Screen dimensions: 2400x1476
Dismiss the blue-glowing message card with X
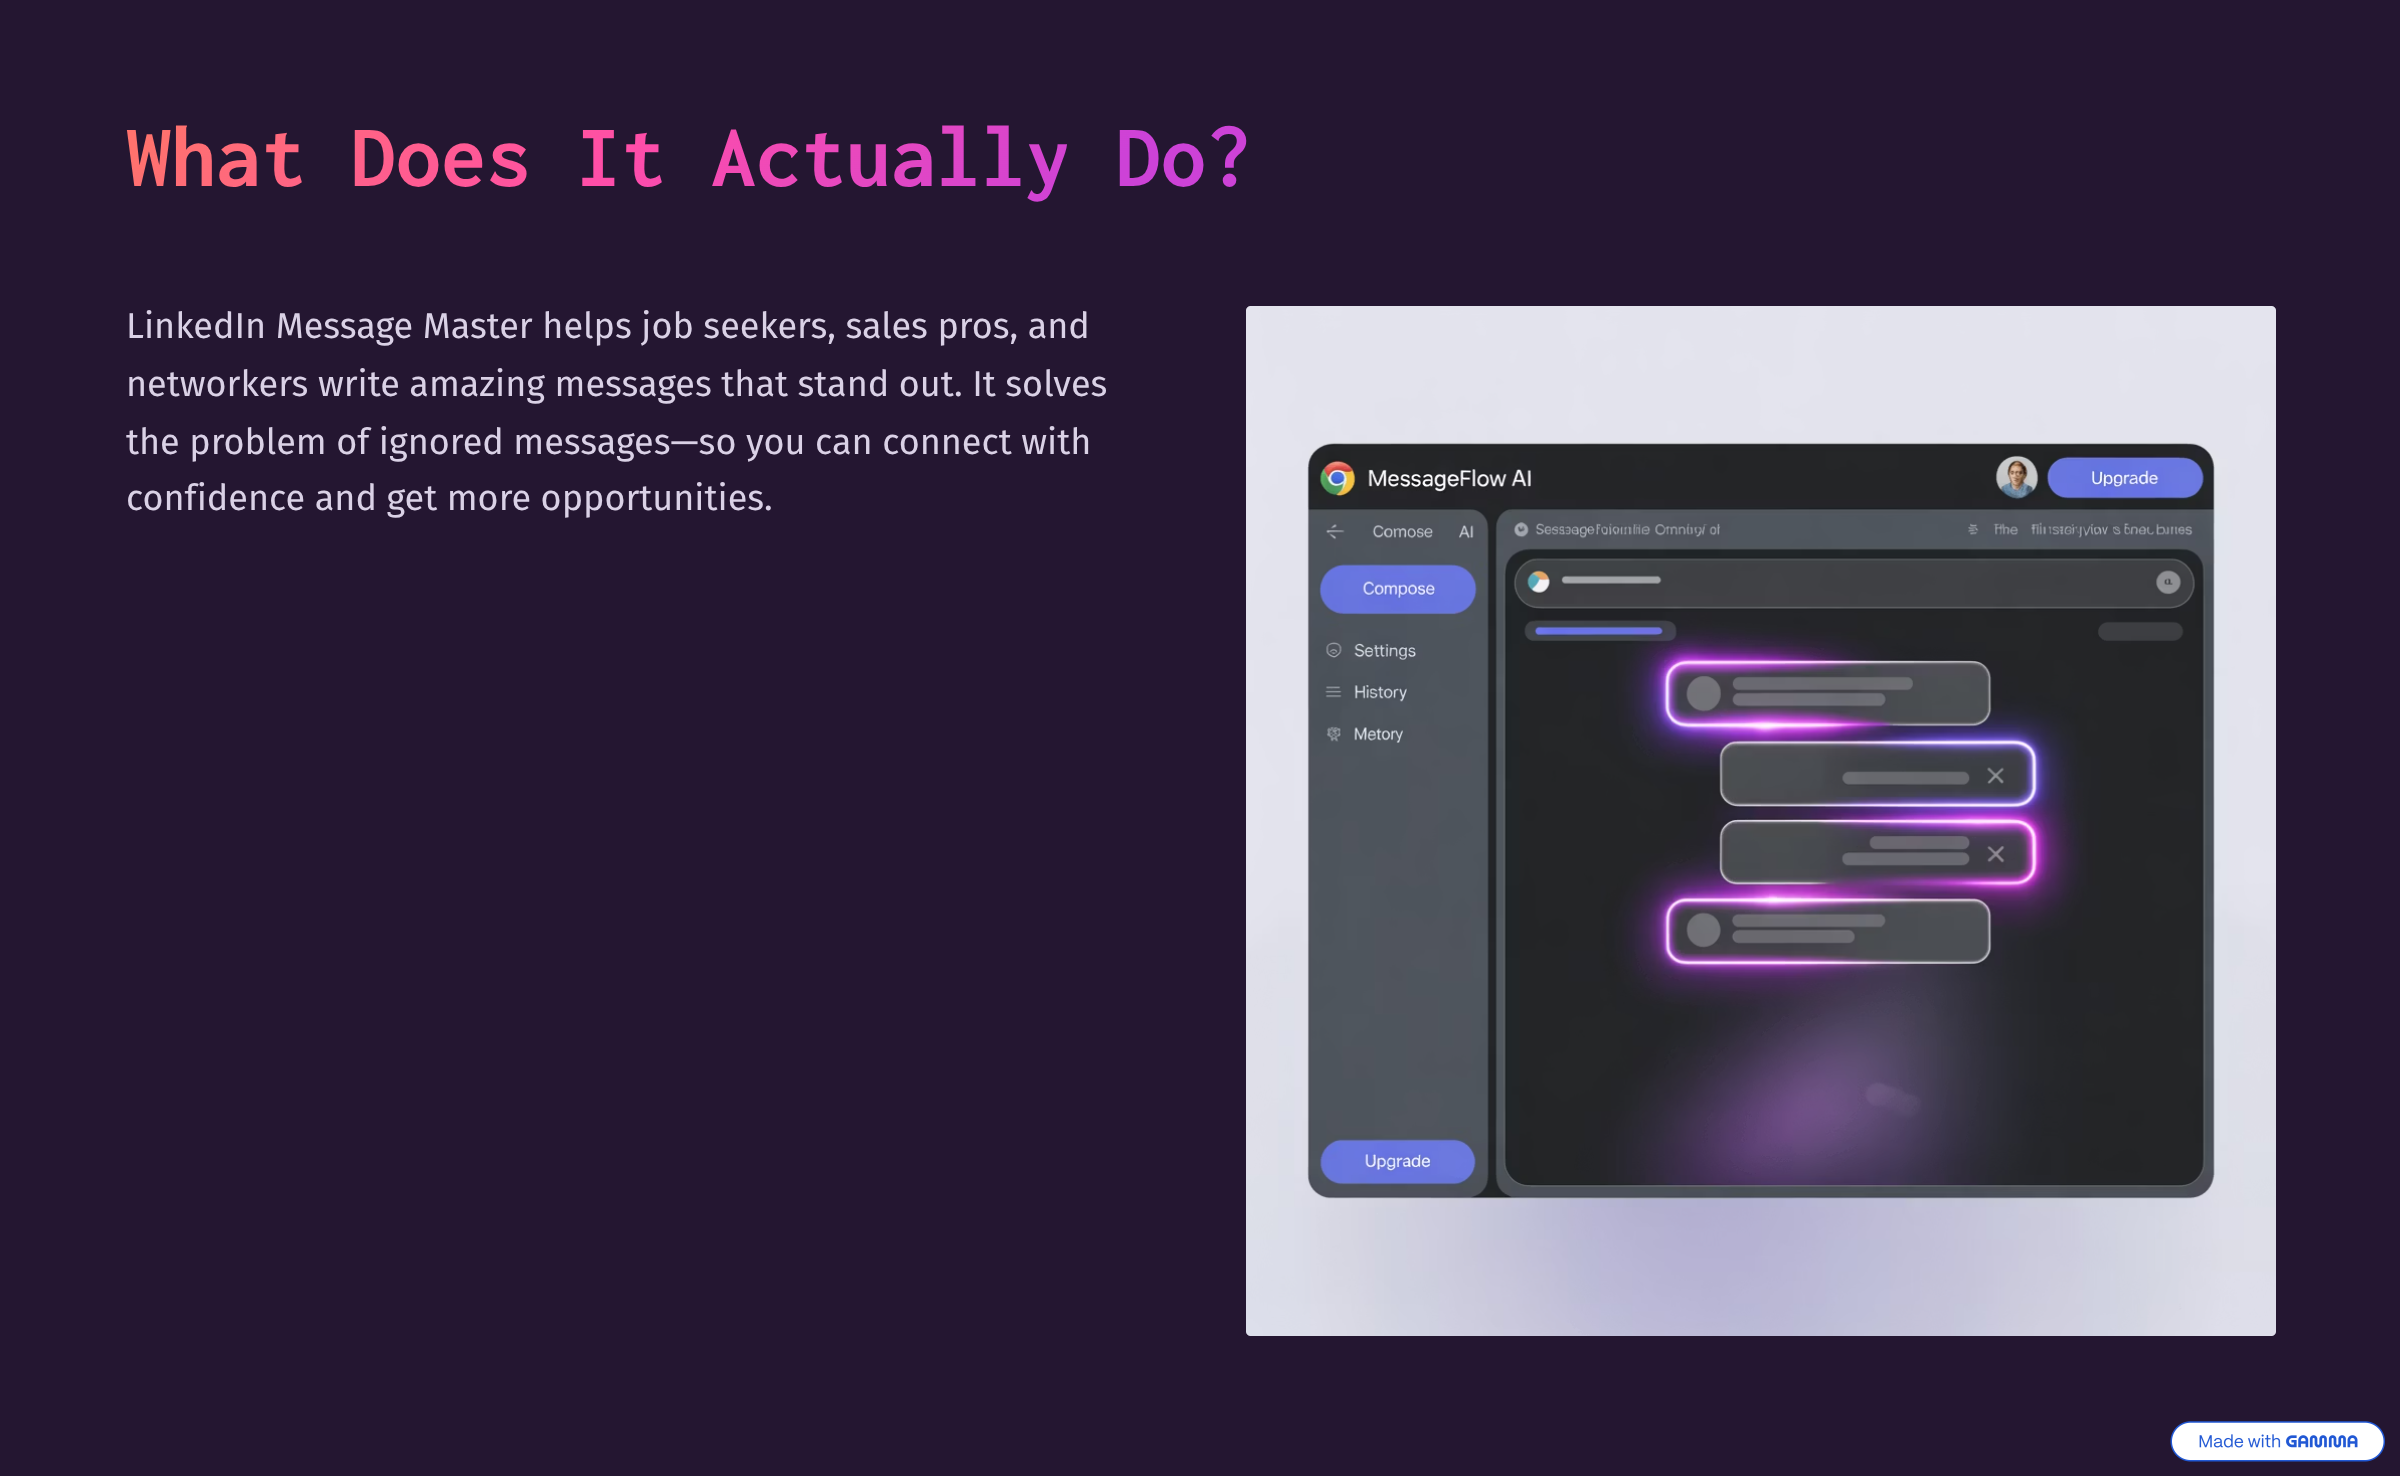(x=1995, y=776)
